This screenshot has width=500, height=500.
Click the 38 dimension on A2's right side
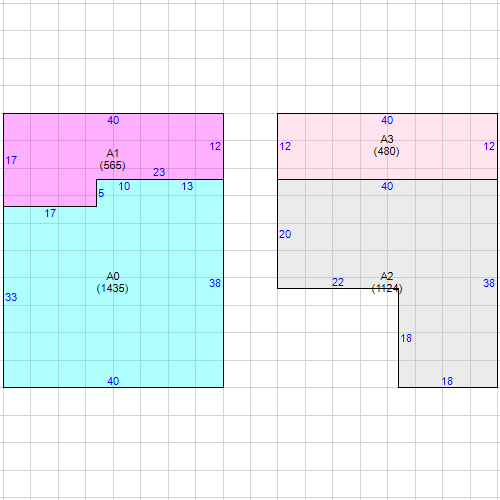pos(489,283)
